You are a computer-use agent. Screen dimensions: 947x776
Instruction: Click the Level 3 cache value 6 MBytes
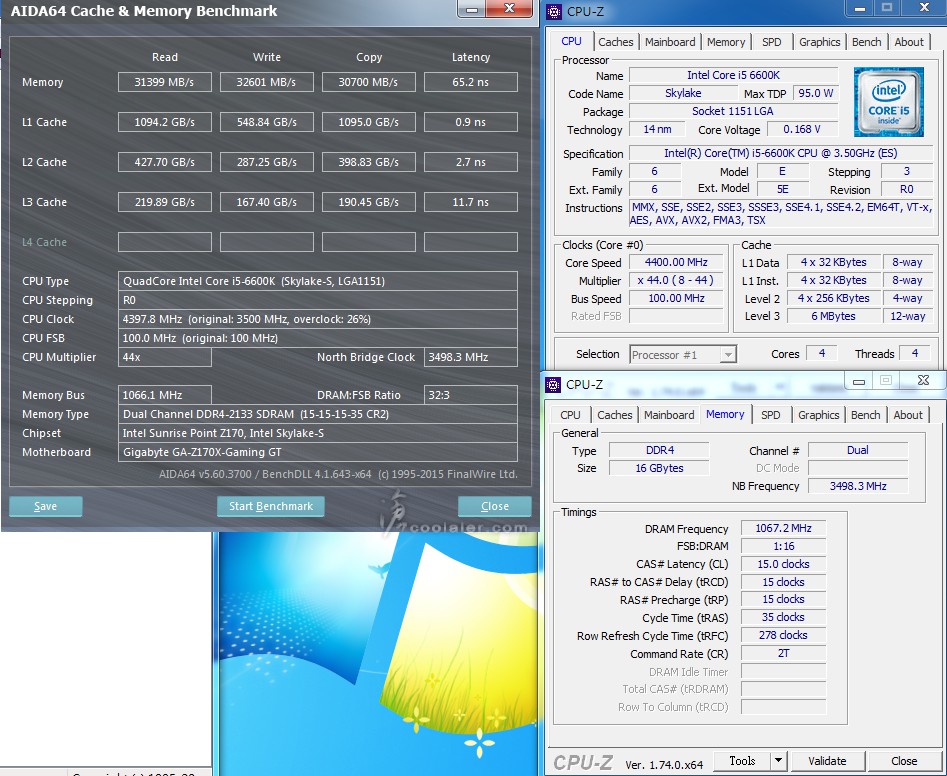833,316
